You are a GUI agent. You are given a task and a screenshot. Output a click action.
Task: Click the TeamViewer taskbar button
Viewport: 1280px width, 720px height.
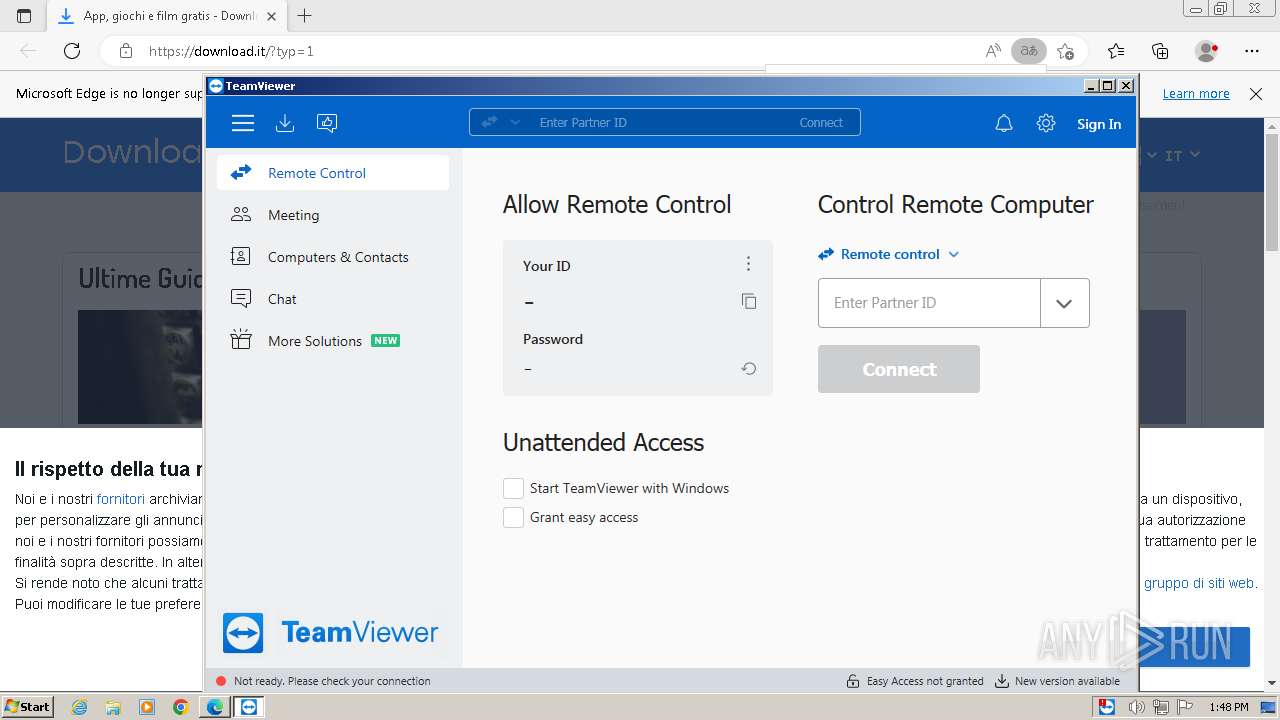[249, 707]
